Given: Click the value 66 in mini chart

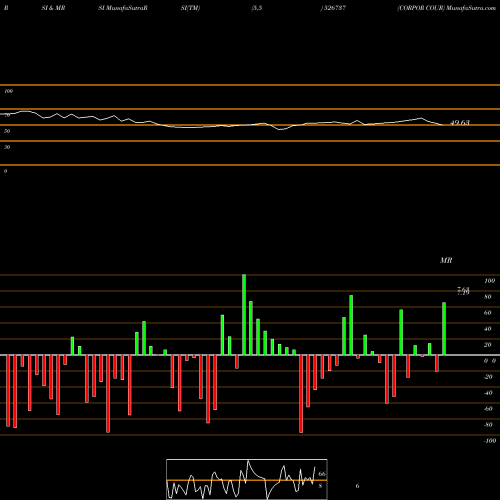Looking at the screenshot, I should coord(322,474).
